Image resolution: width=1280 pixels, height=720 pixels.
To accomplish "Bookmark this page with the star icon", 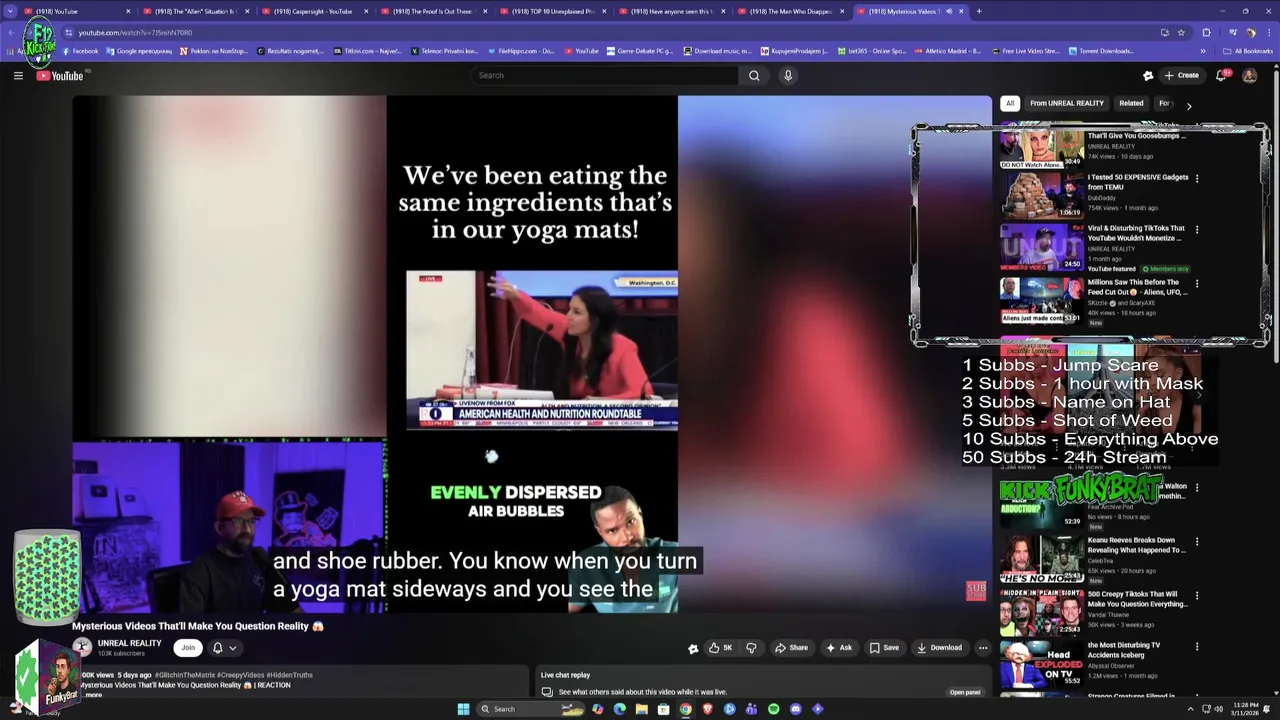I will 1181,32.
